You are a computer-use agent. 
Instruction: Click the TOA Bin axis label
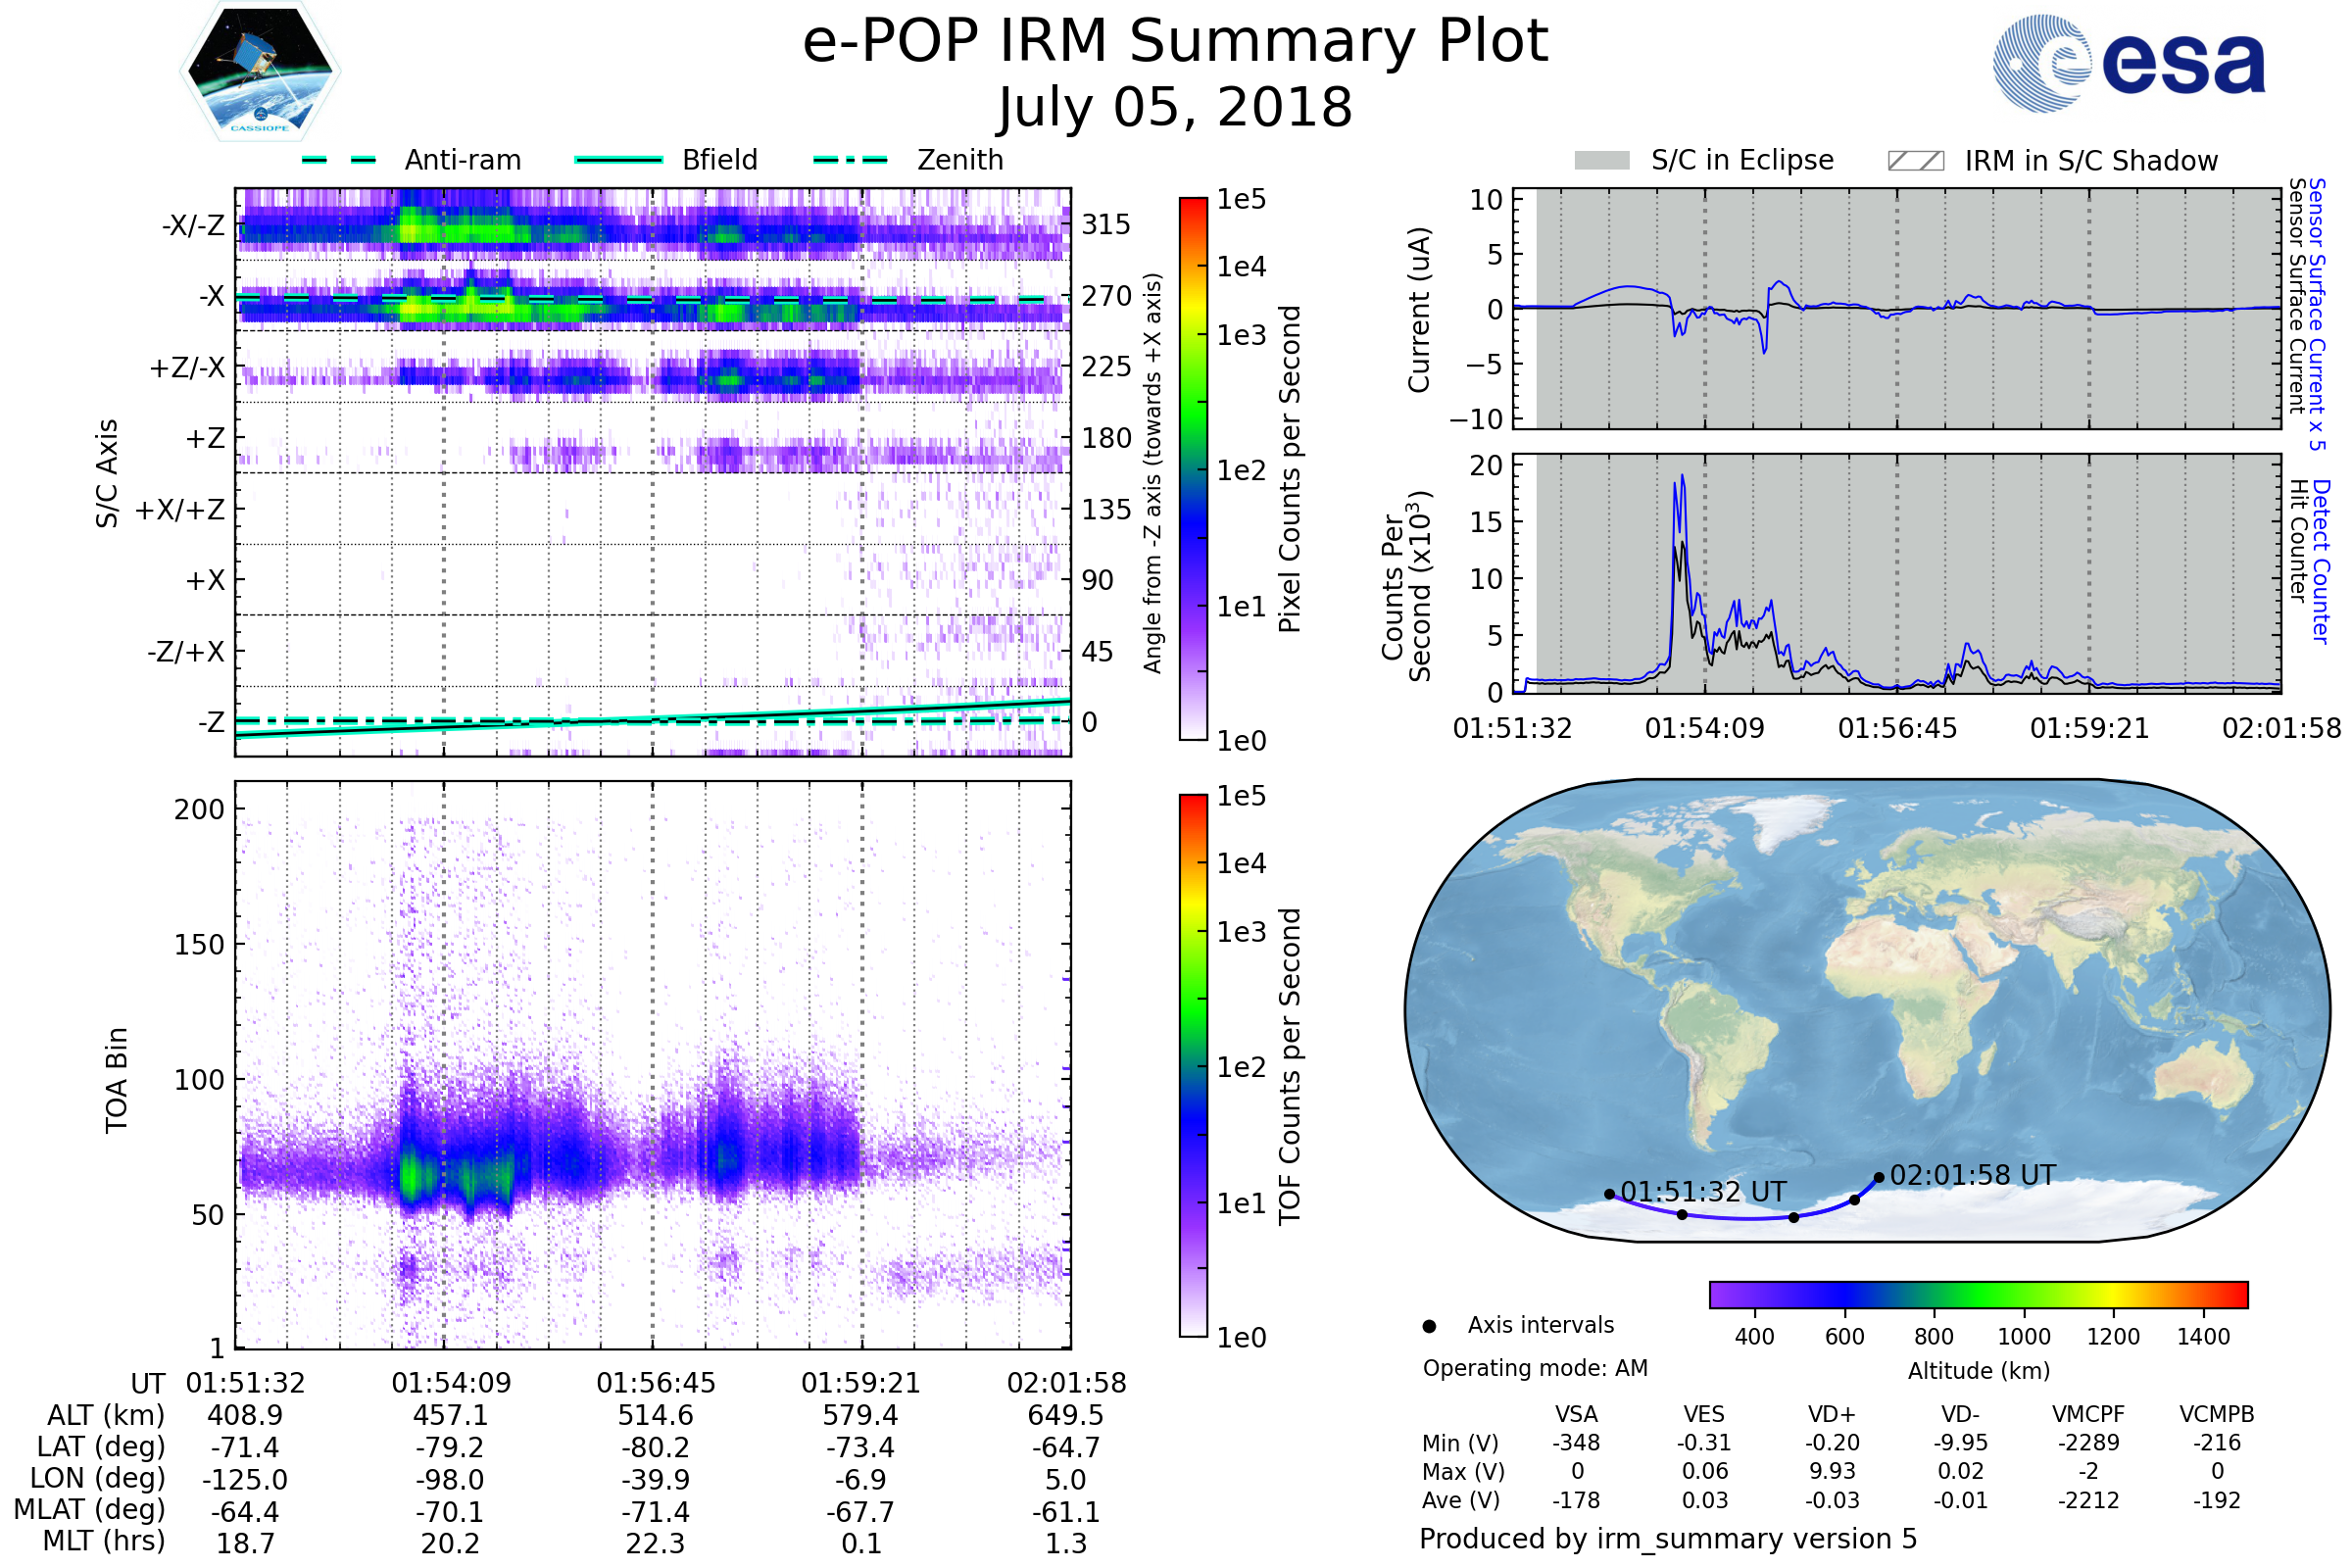(117, 1080)
